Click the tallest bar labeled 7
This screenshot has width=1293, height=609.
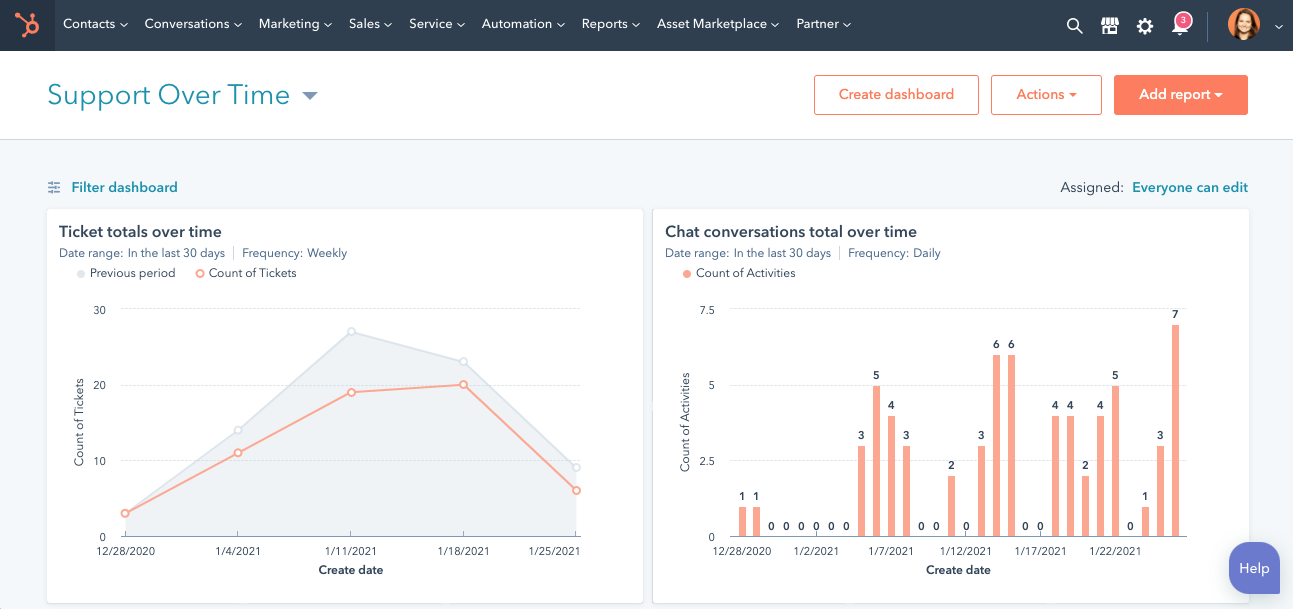click(1175, 430)
